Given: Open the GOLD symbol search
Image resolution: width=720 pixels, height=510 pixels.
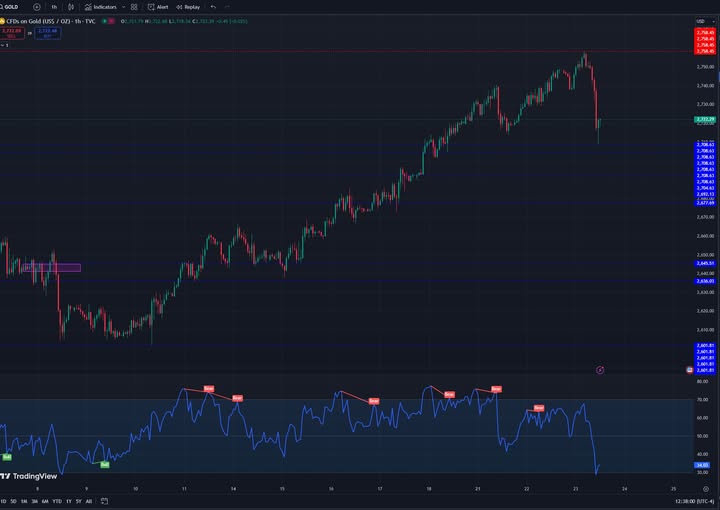Looking at the screenshot, I should 12,6.
